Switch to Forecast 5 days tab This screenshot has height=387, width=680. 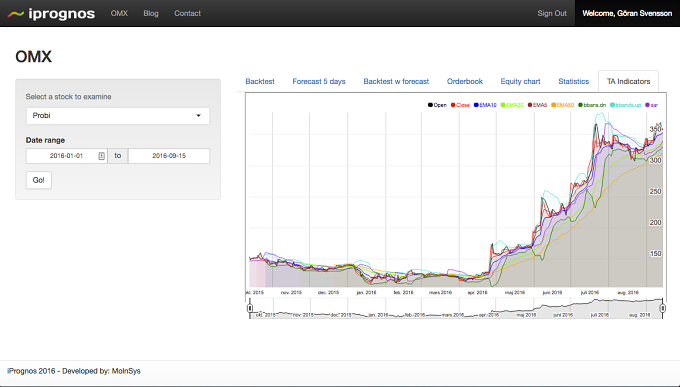coord(319,81)
